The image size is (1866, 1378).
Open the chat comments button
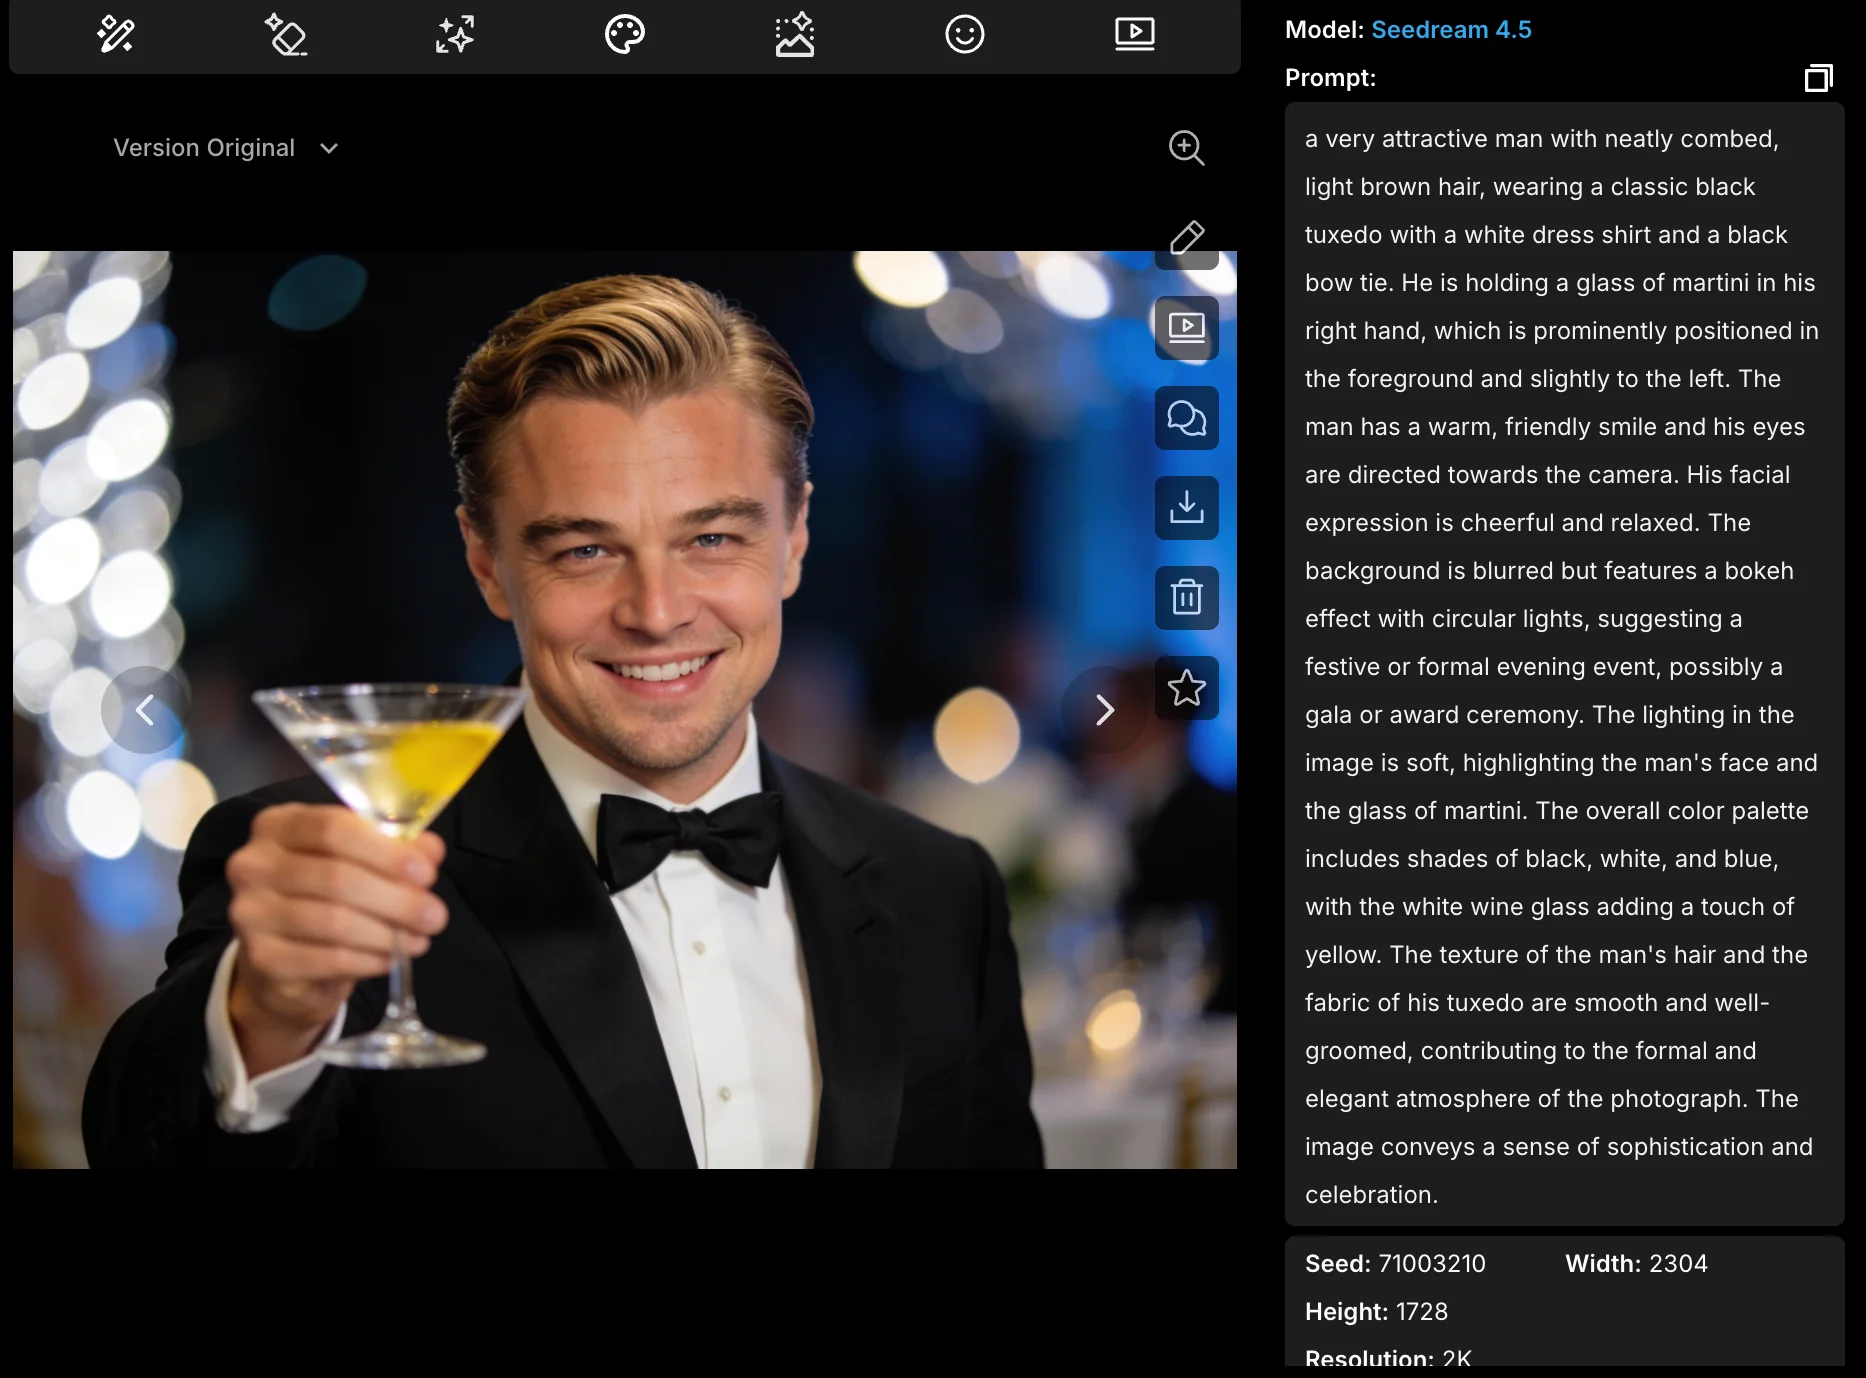1186,418
